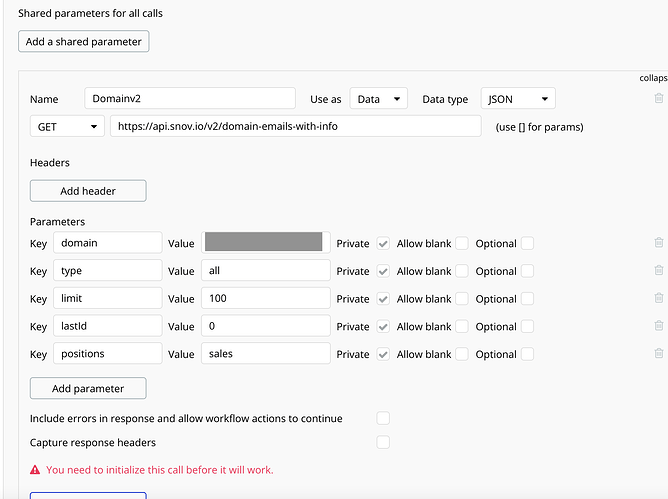Screen dimensions: 668x499
Task: Uncheck Private for the domain parameter
Action: 383,243
